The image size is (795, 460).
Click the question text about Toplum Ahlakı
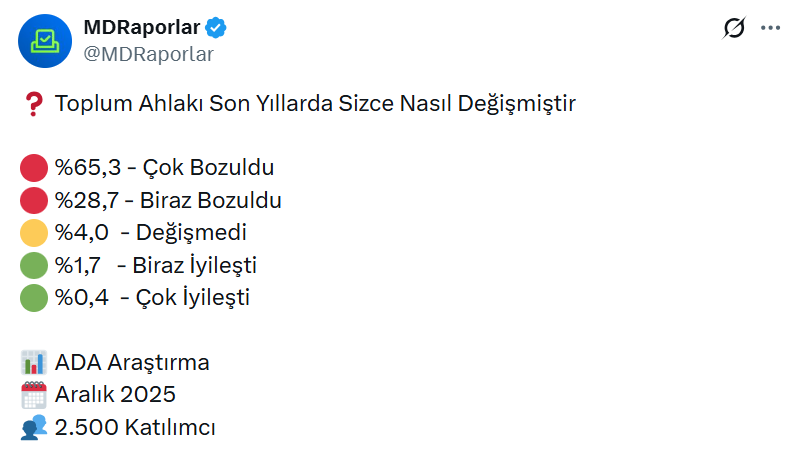coord(315,104)
